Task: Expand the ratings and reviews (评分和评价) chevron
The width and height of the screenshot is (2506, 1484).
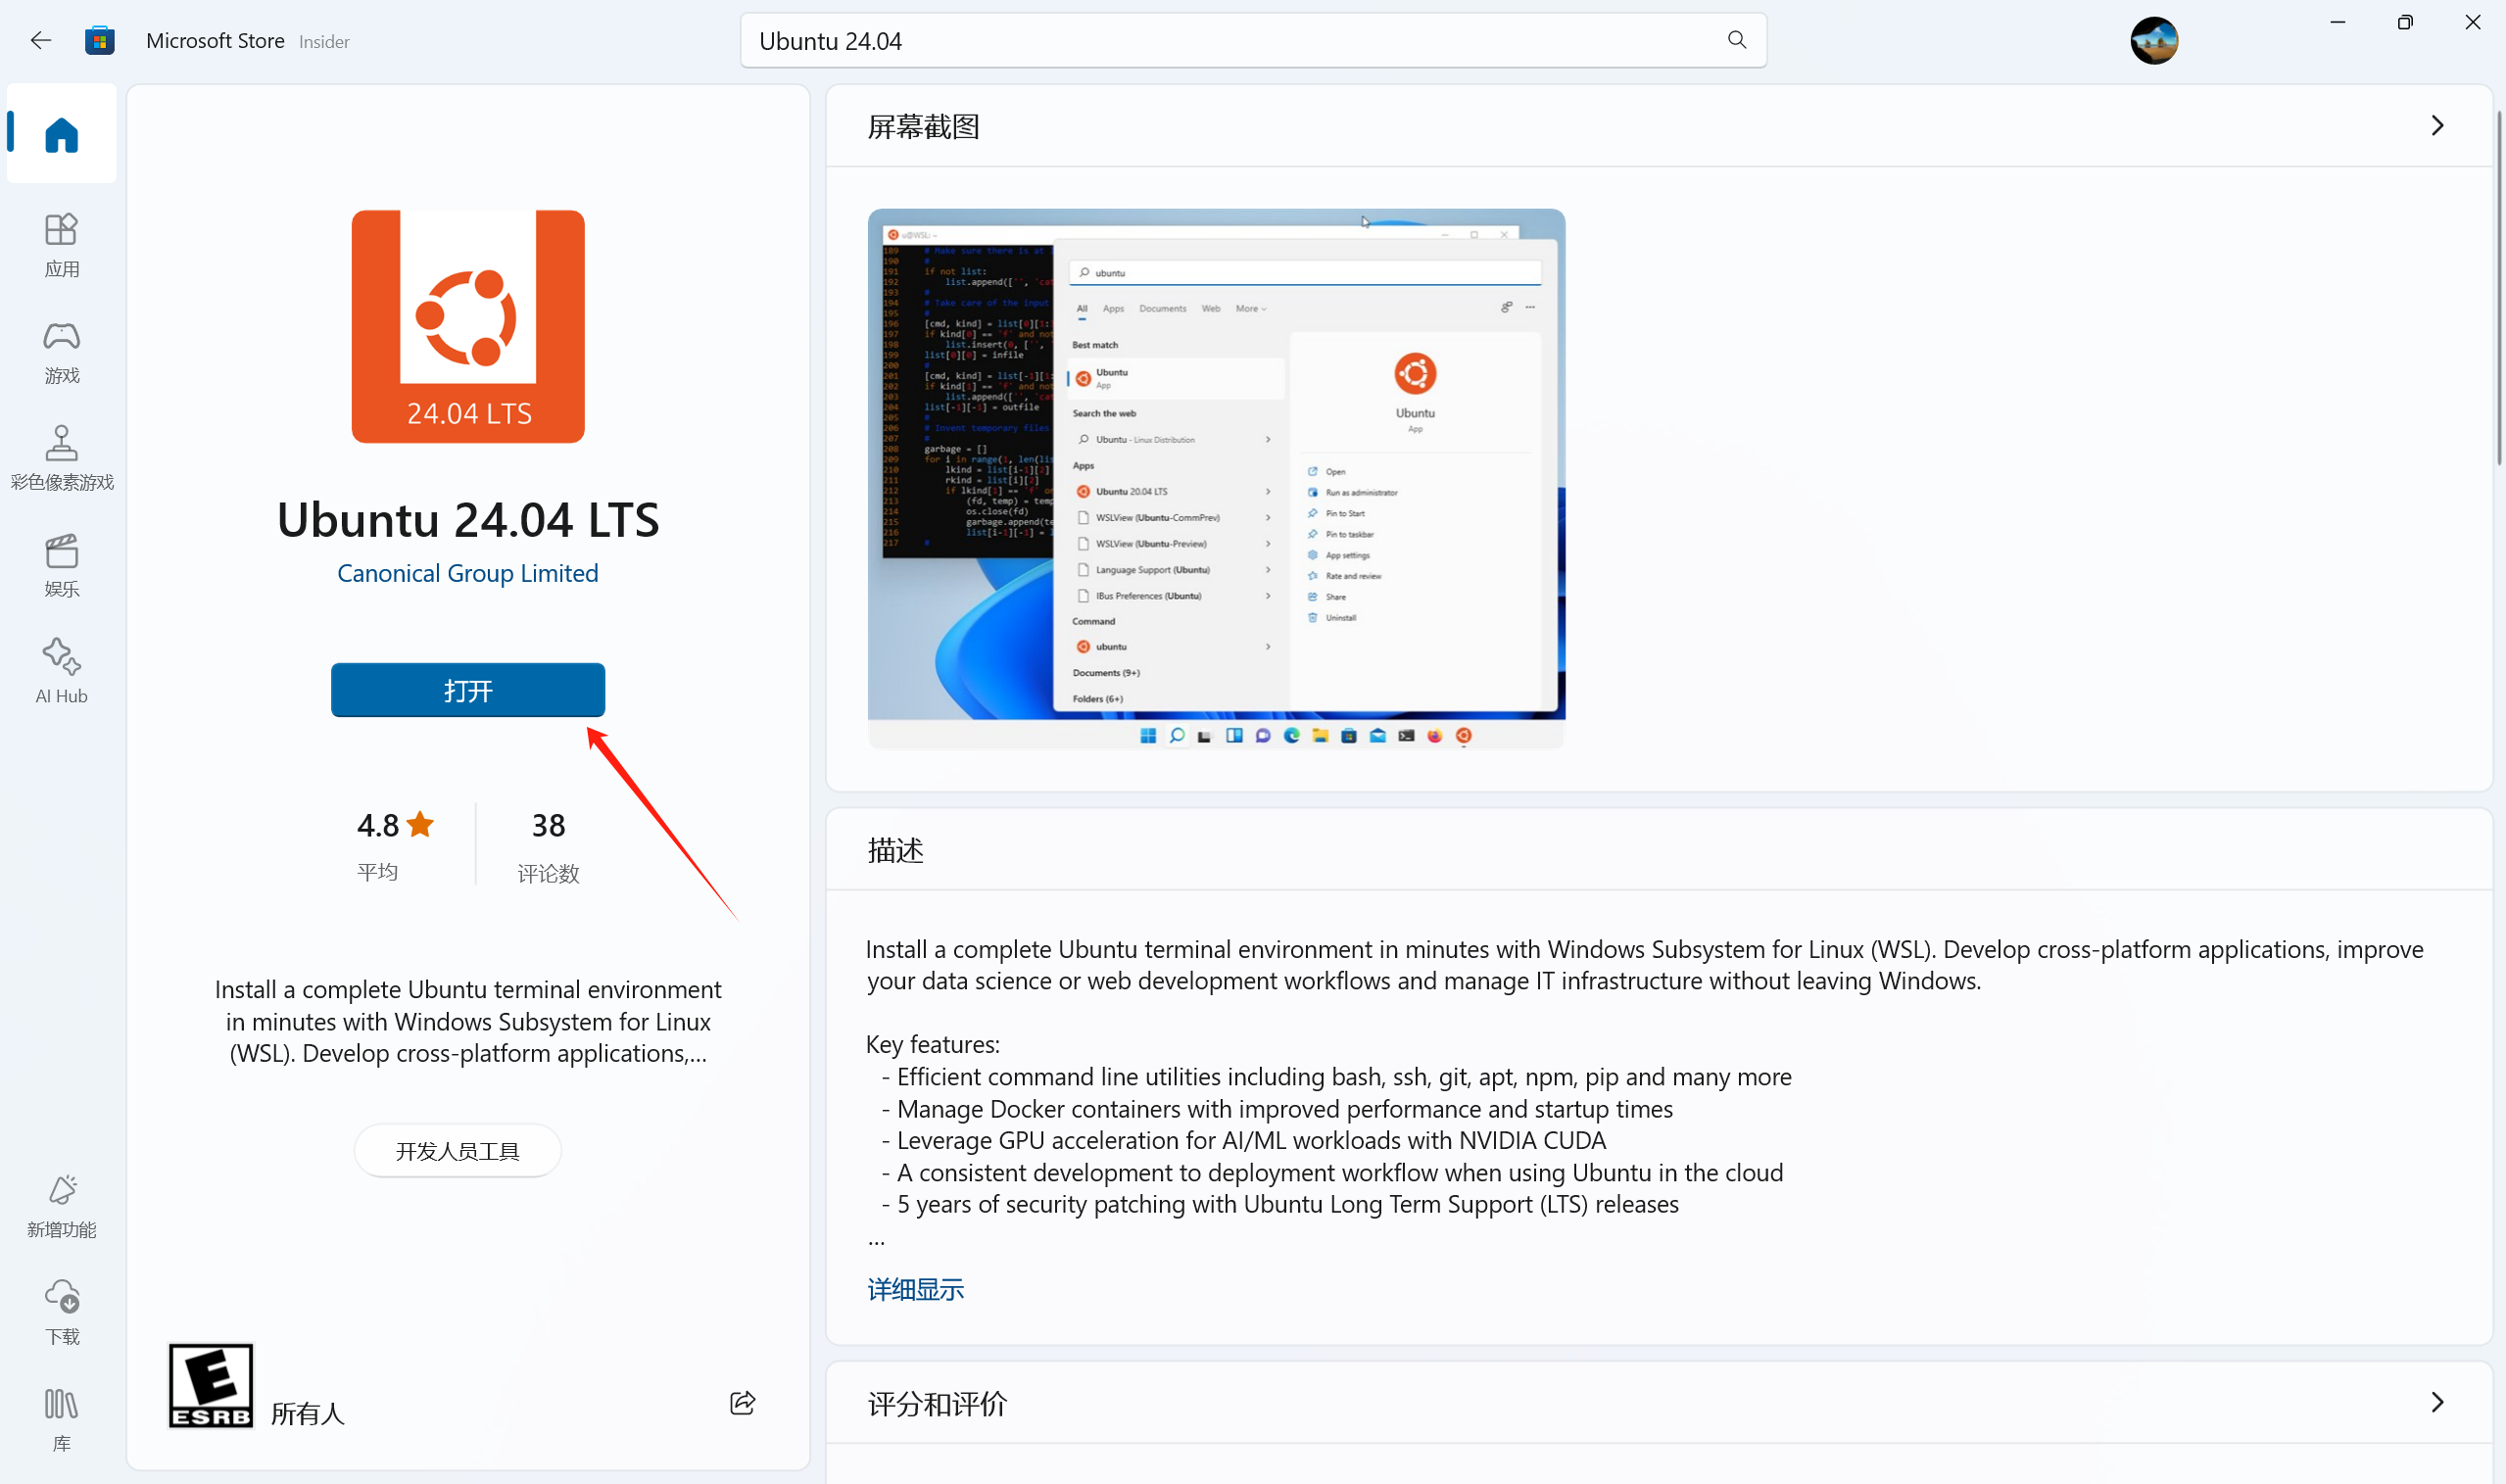Action: [2437, 1402]
